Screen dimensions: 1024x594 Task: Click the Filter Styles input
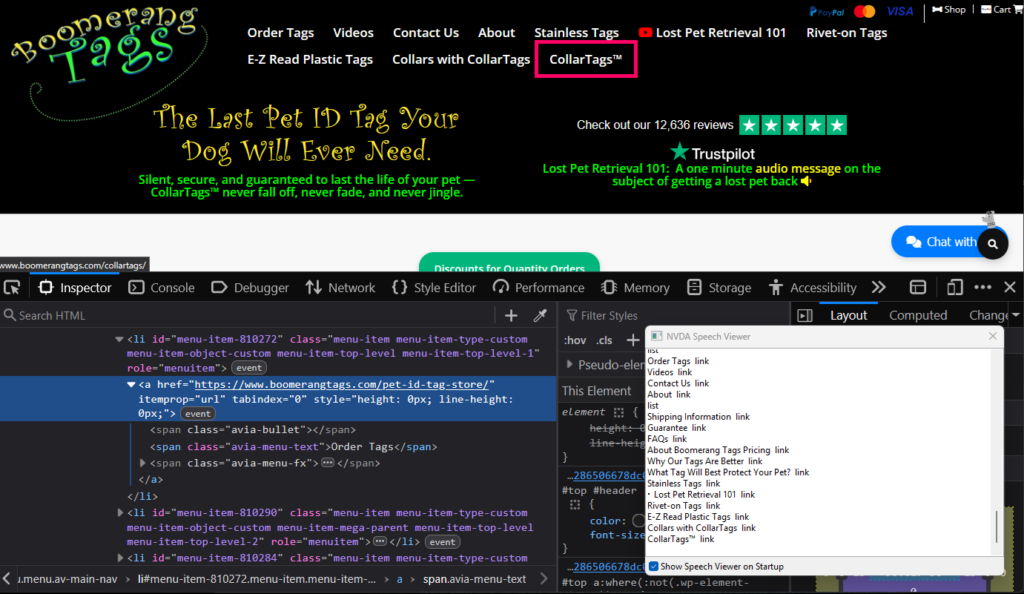[673, 316]
